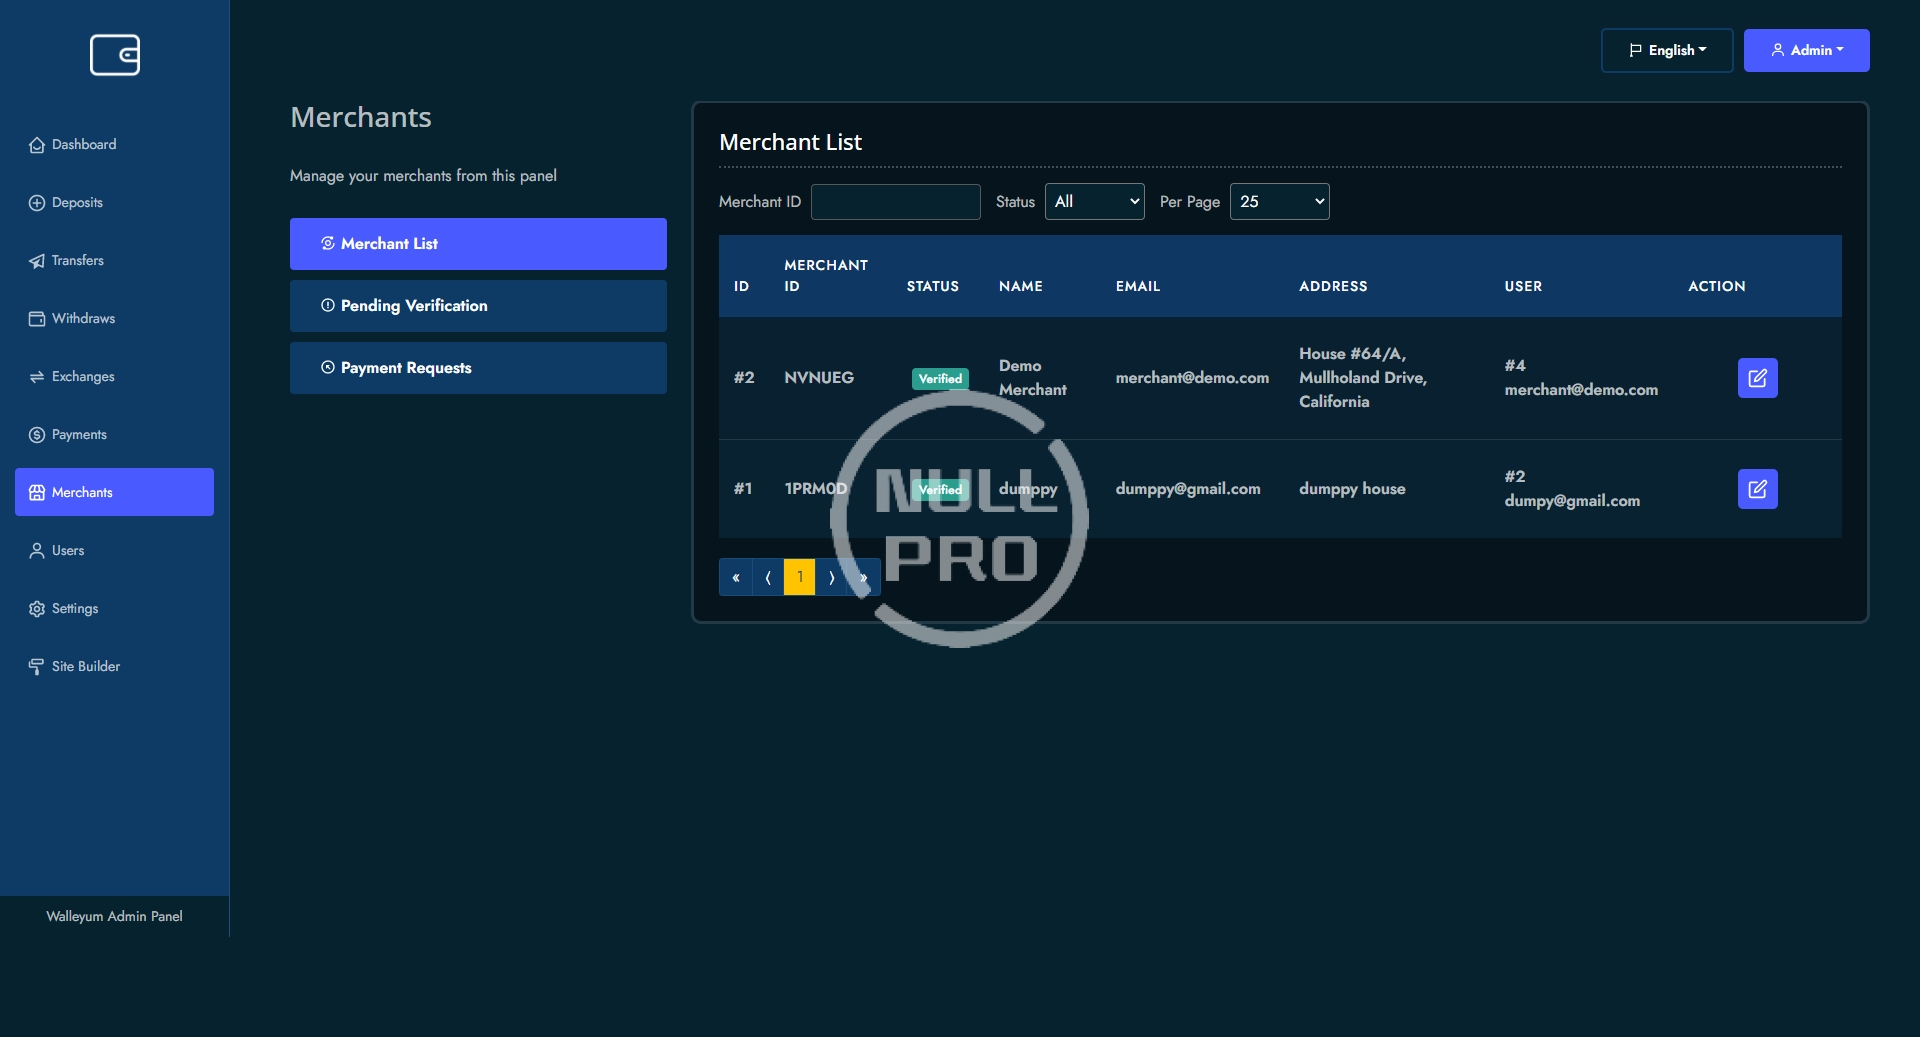This screenshot has height=1037, width=1920.
Task: Switch to Pending Verification tab
Action: [x=478, y=306]
